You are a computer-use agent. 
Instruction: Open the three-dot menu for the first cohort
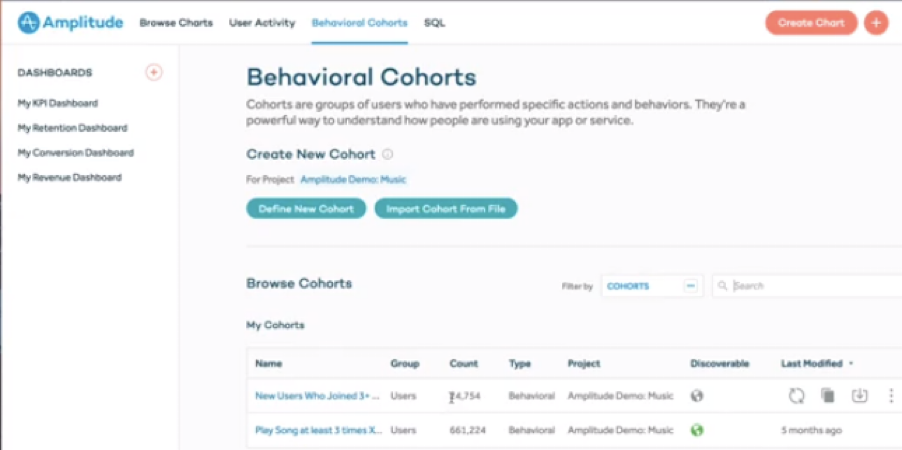coord(891,396)
